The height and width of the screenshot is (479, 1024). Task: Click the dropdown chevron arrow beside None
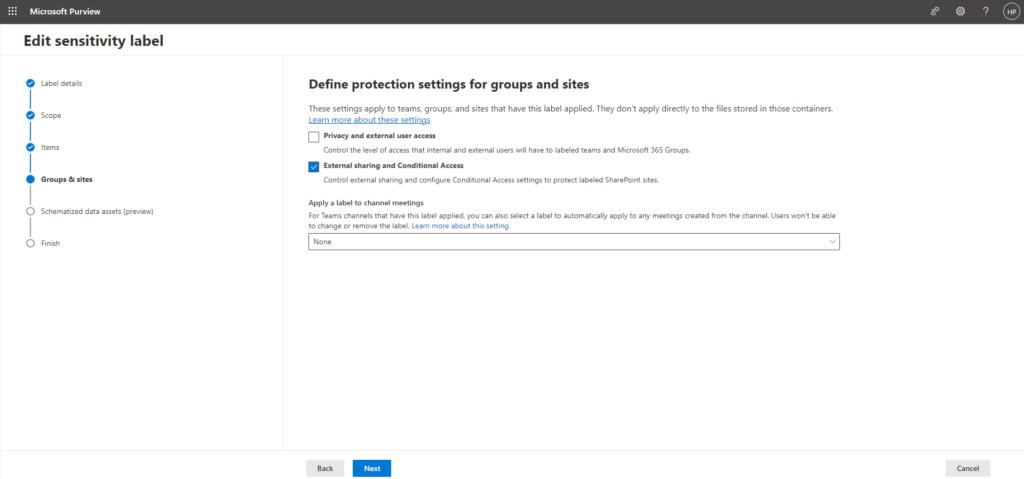click(832, 242)
